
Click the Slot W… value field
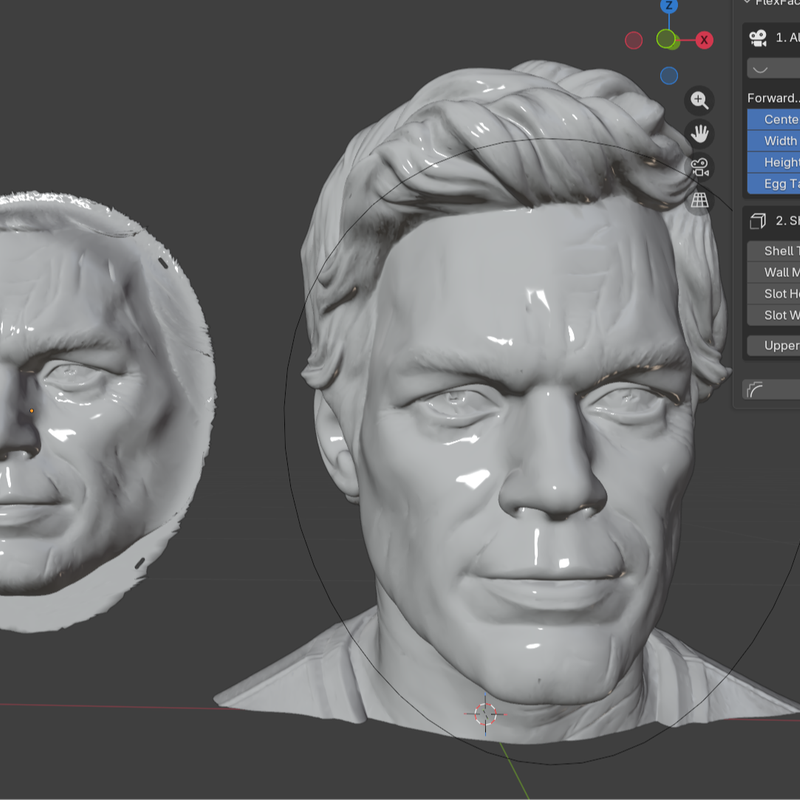click(773, 315)
